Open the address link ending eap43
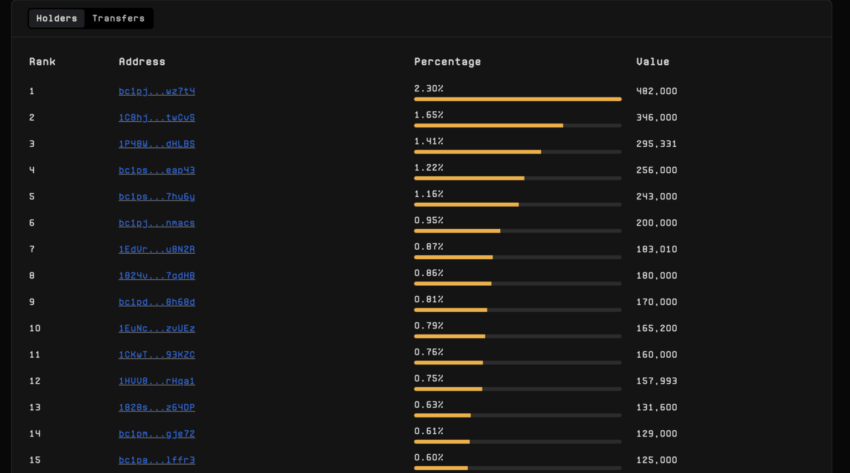 [x=157, y=170]
